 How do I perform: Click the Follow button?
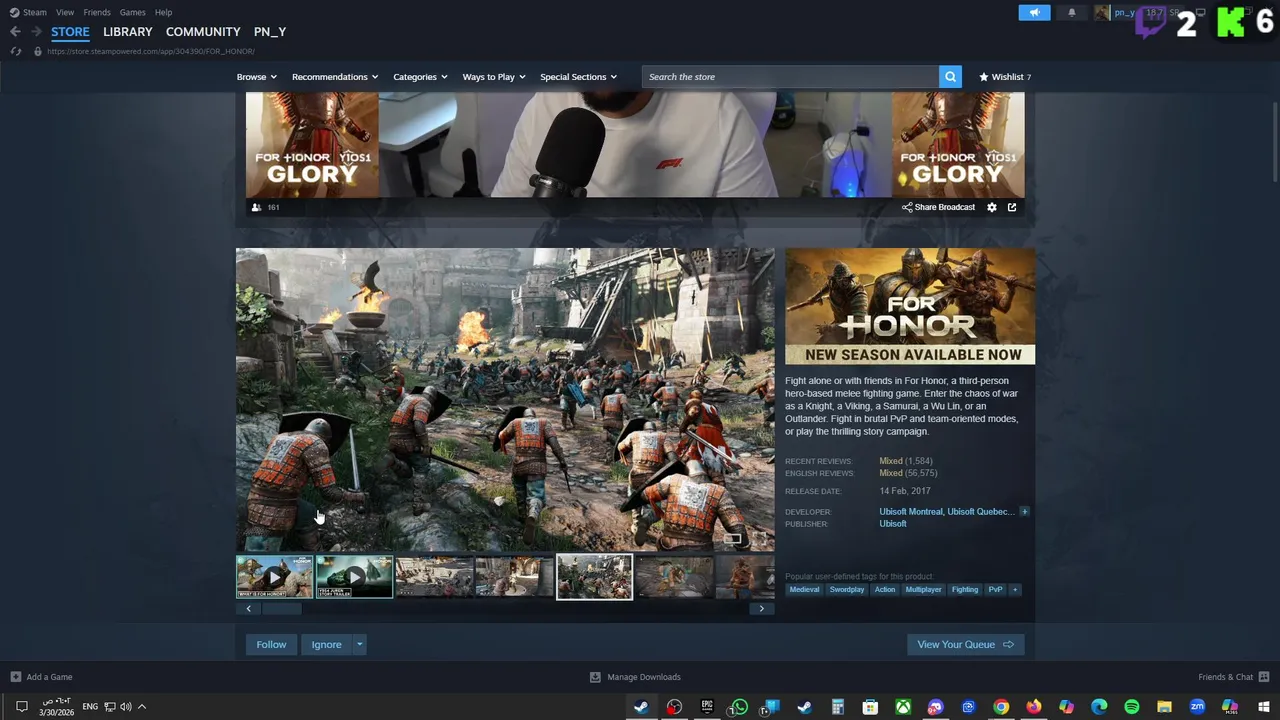pyautogui.click(x=271, y=645)
